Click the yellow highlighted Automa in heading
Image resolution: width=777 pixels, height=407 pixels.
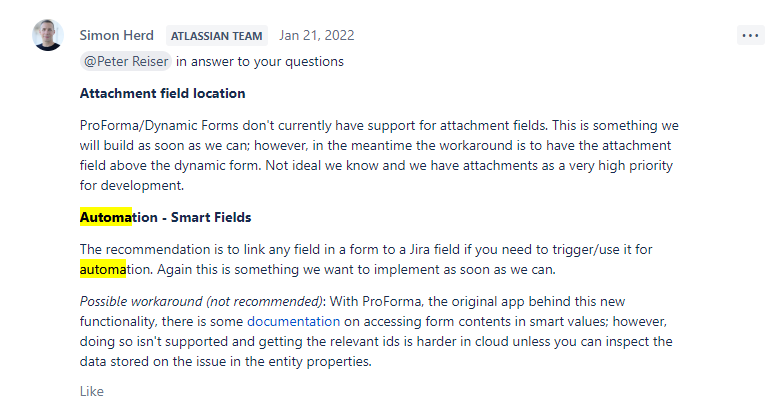tap(106, 217)
